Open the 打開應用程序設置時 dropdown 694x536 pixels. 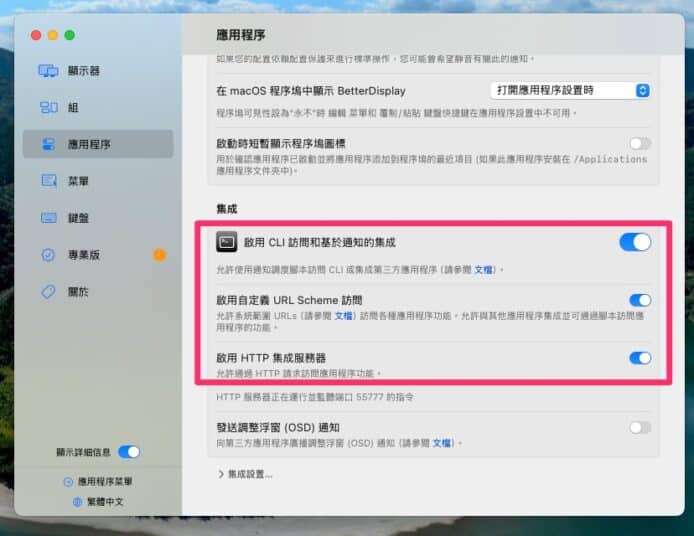572,90
